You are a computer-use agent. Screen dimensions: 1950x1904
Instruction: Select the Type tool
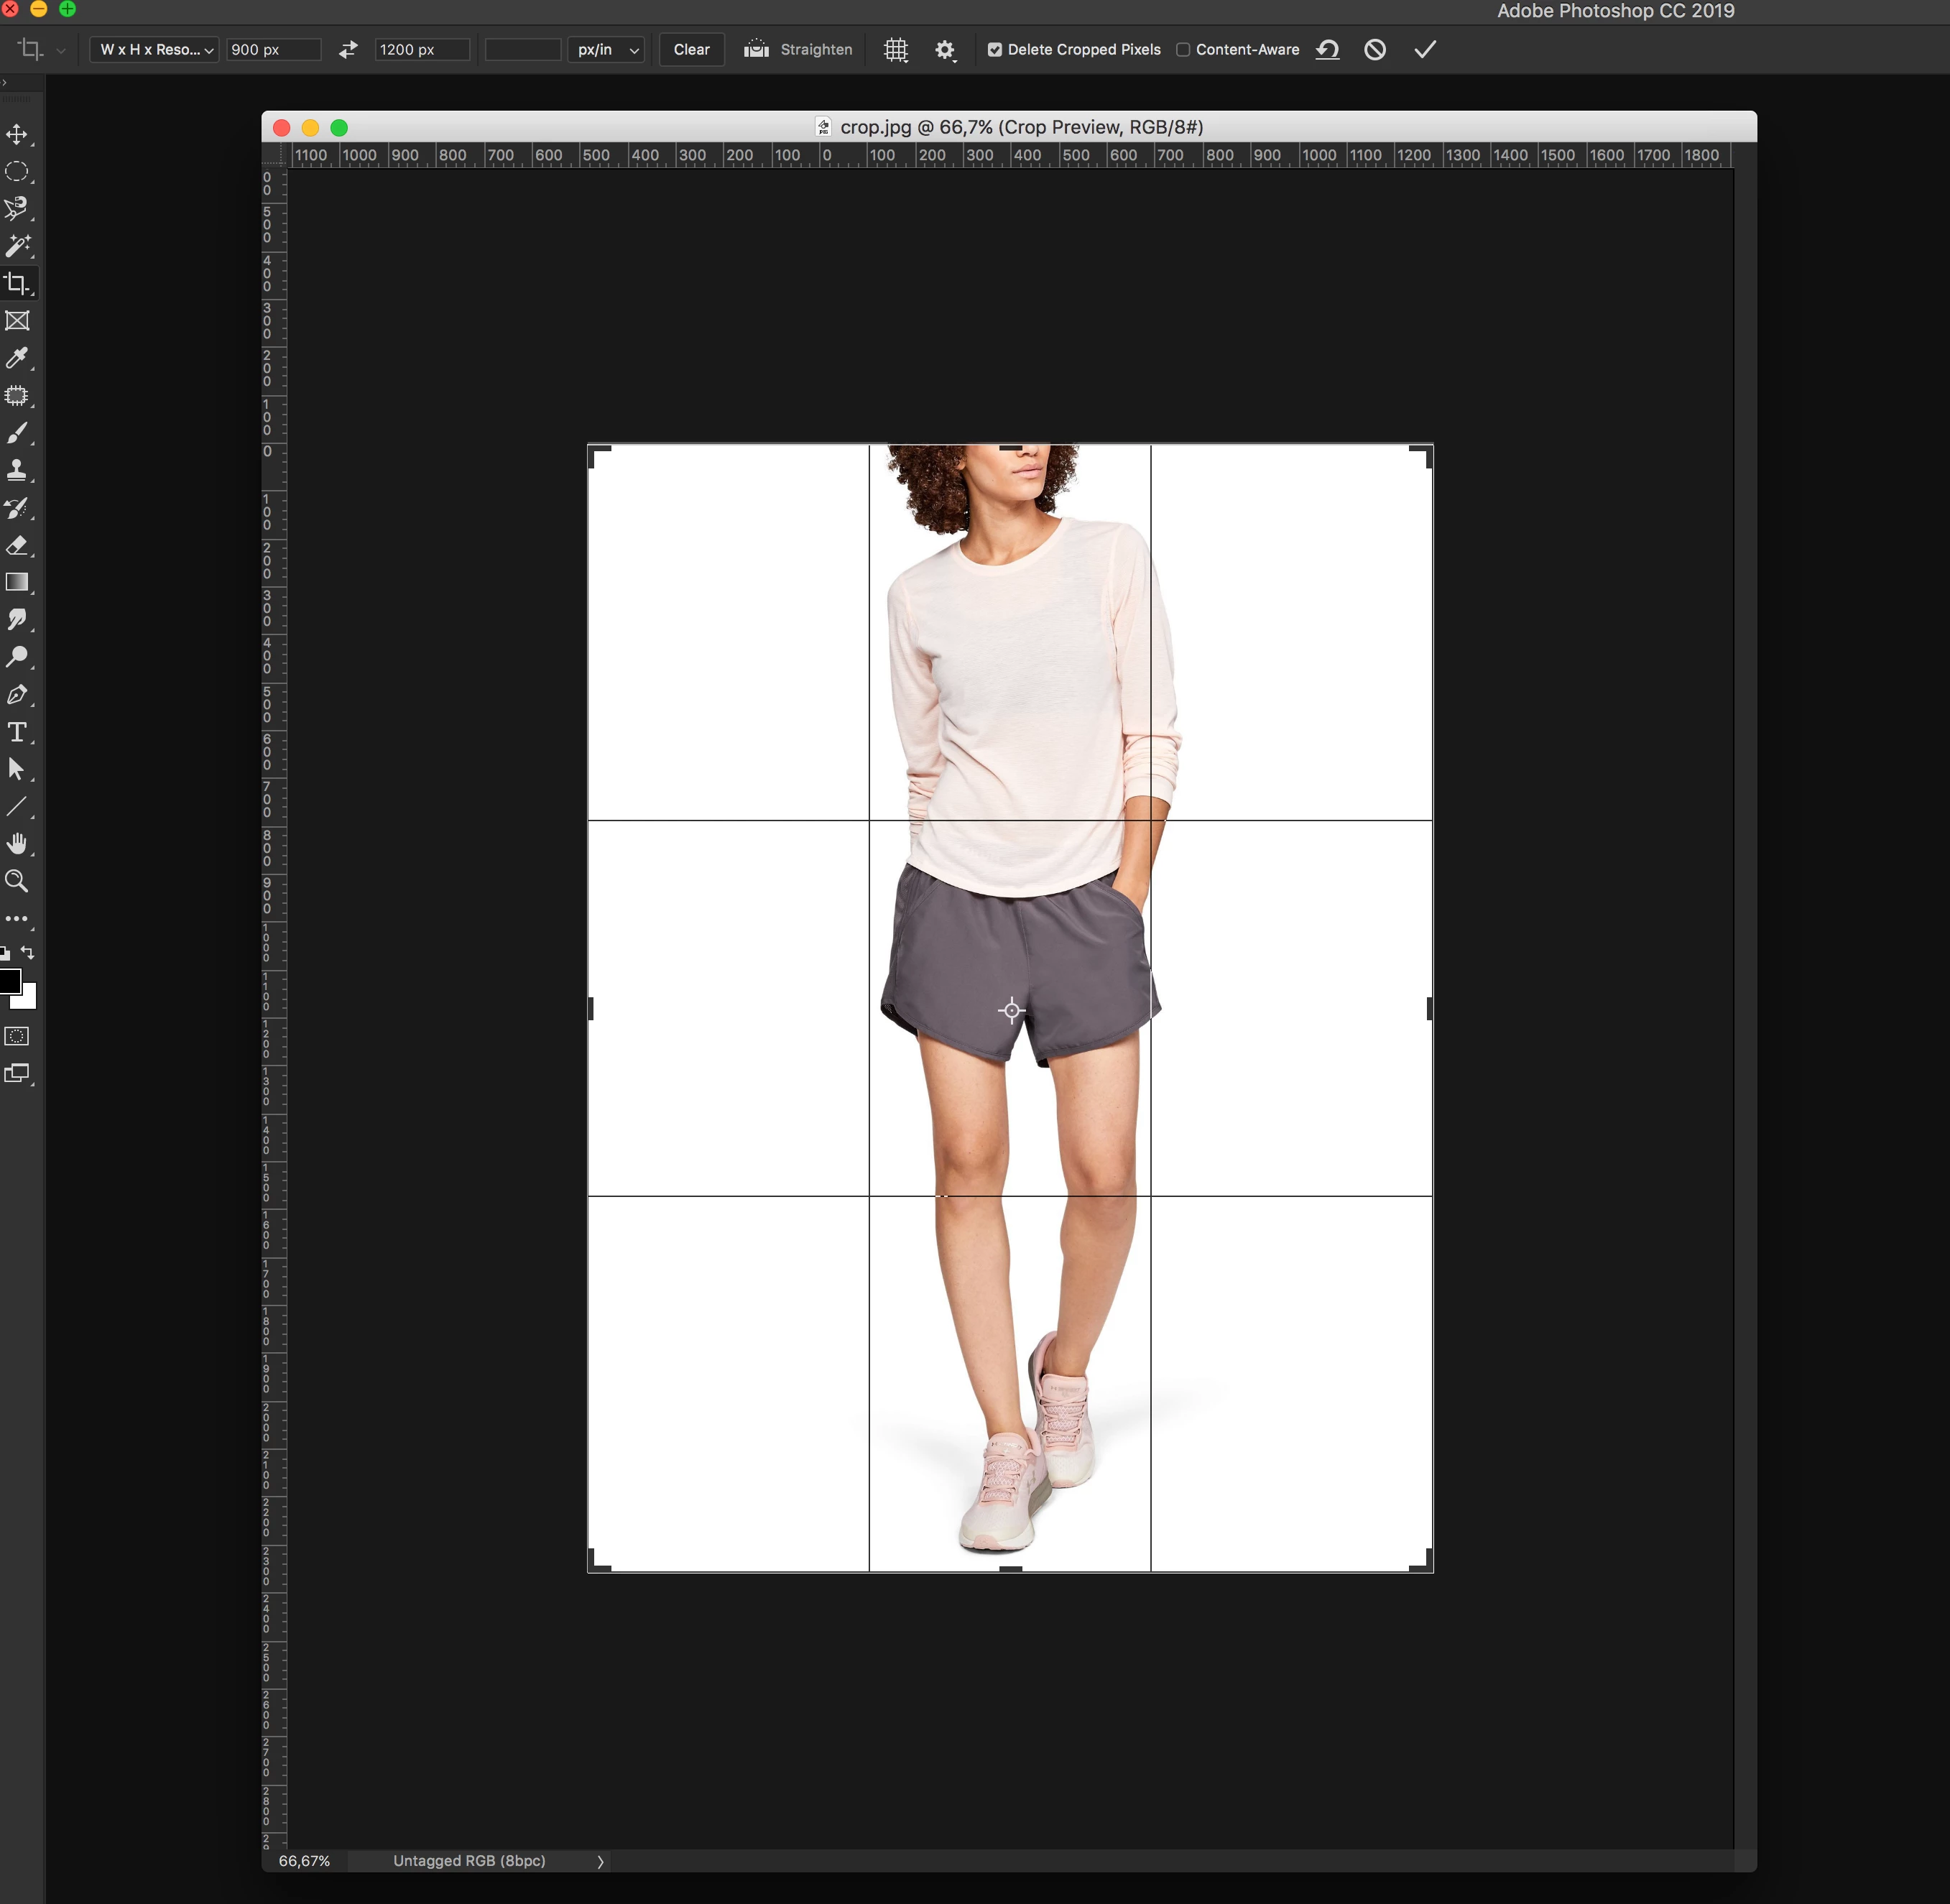[17, 732]
